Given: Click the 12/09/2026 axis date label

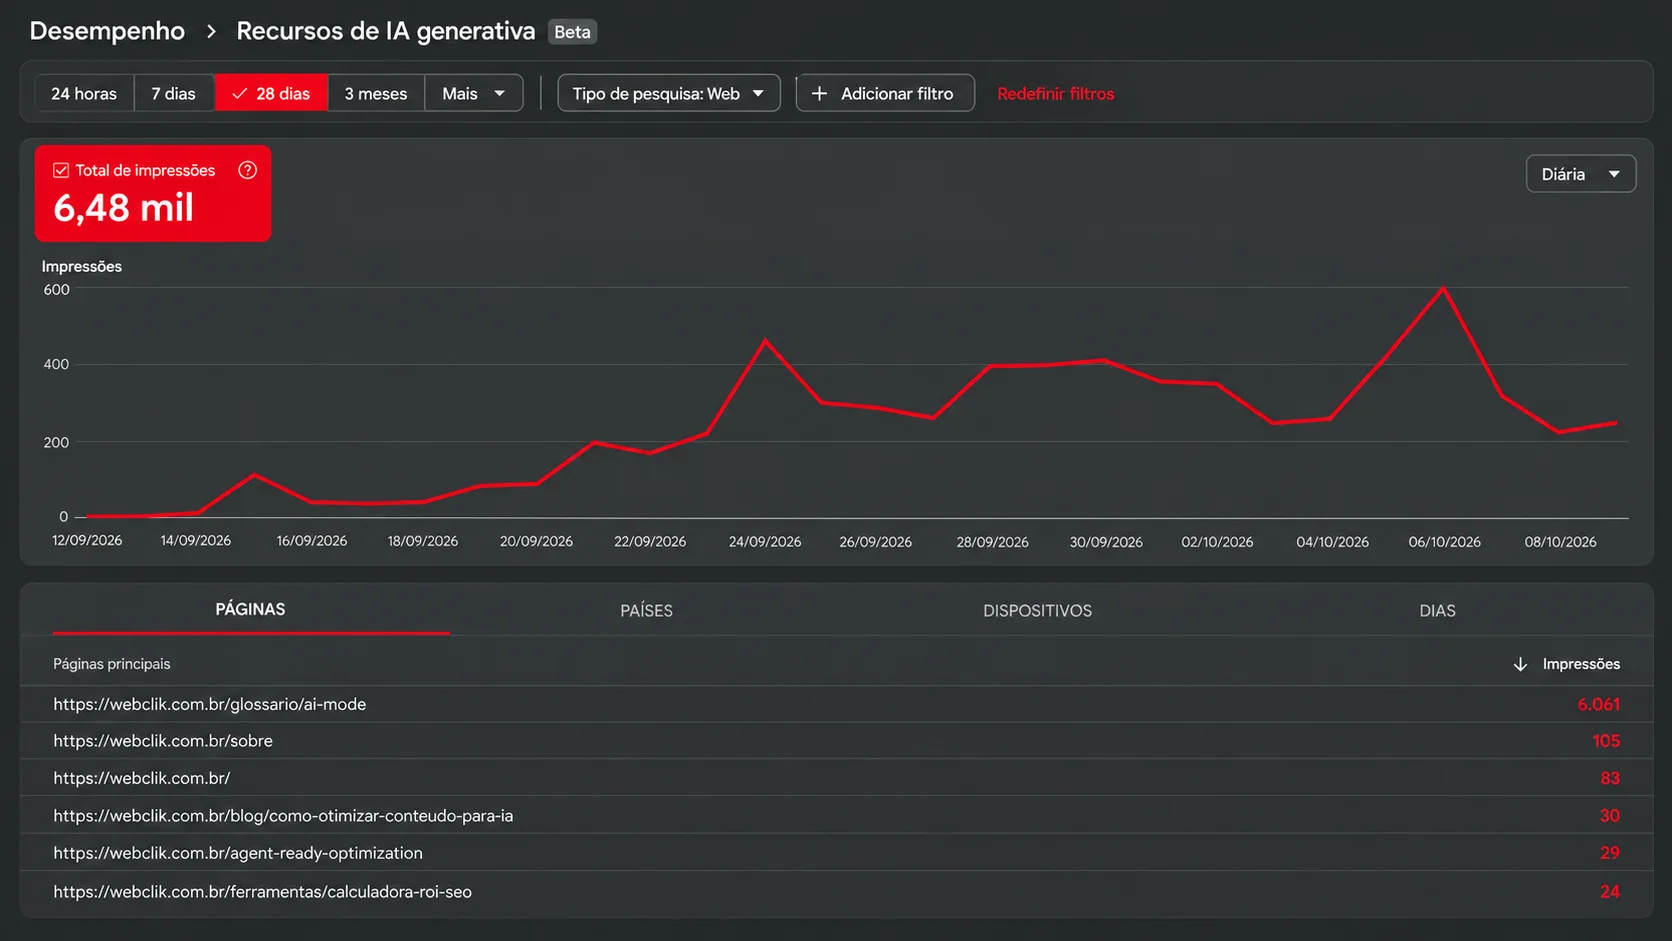Looking at the screenshot, I should pyautogui.click(x=87, y=541).
